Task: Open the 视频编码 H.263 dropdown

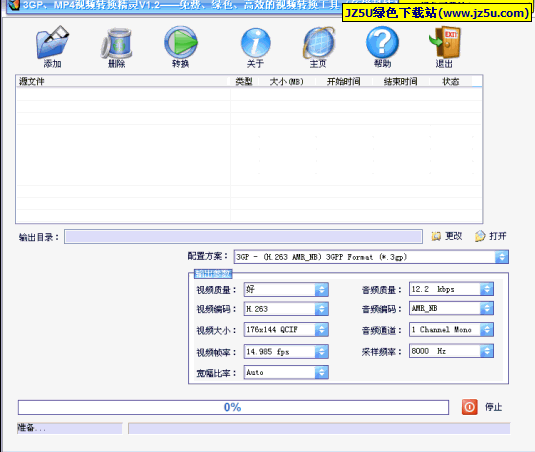Action: [321, 309]
